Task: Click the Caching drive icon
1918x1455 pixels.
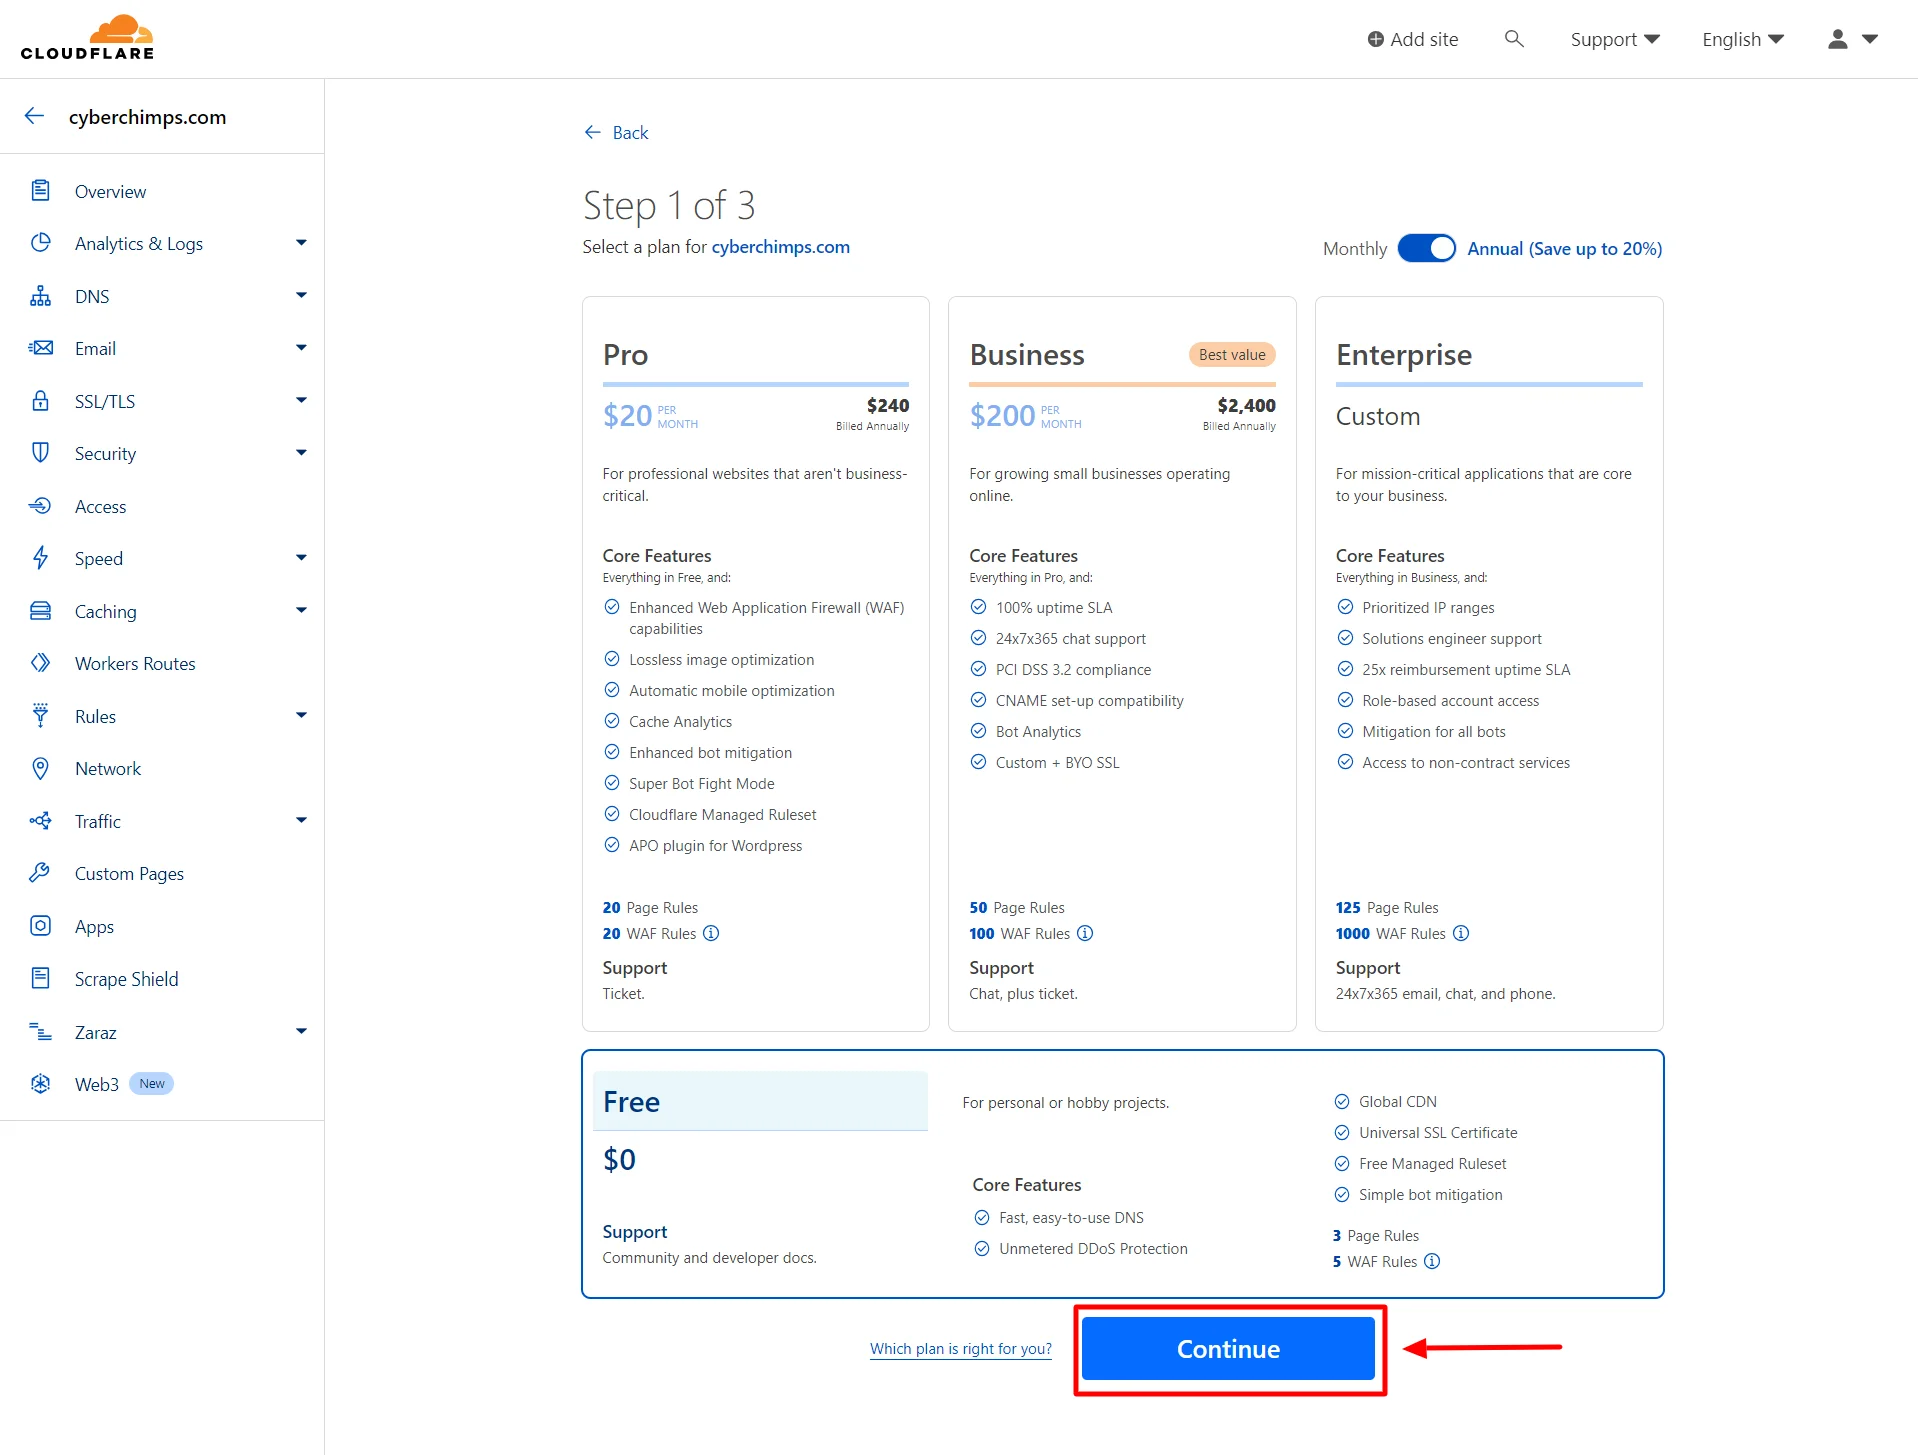Action: (40, 611)
